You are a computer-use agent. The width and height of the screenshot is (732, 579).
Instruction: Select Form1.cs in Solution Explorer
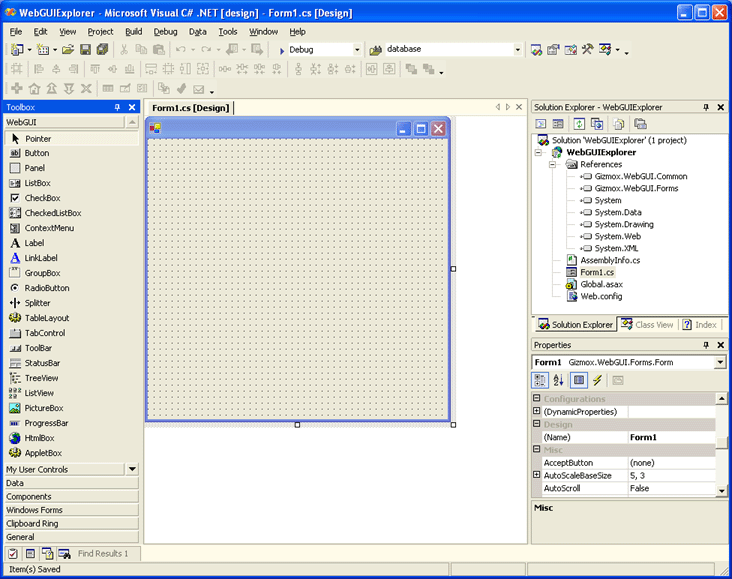[x=597, y=272]
